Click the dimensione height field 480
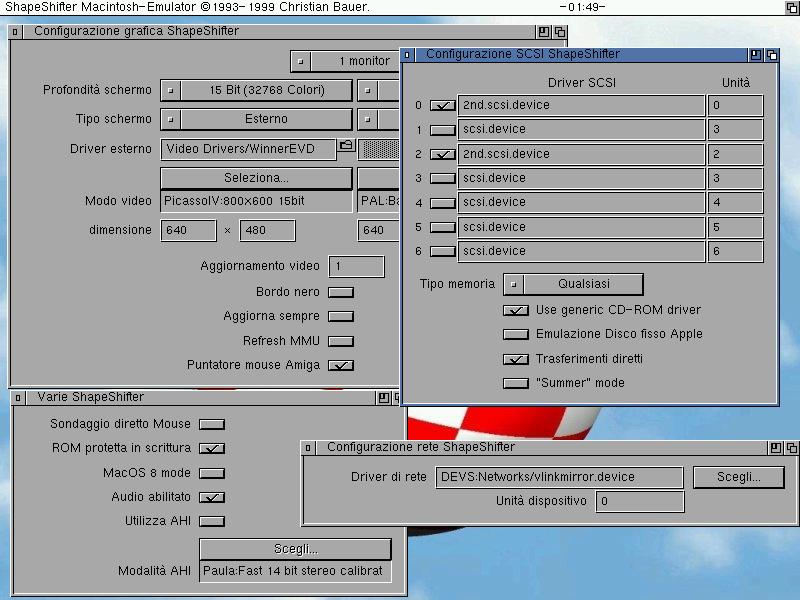Image resolution: width=800 pixels, height=600 pixels. tap(267, 230)
